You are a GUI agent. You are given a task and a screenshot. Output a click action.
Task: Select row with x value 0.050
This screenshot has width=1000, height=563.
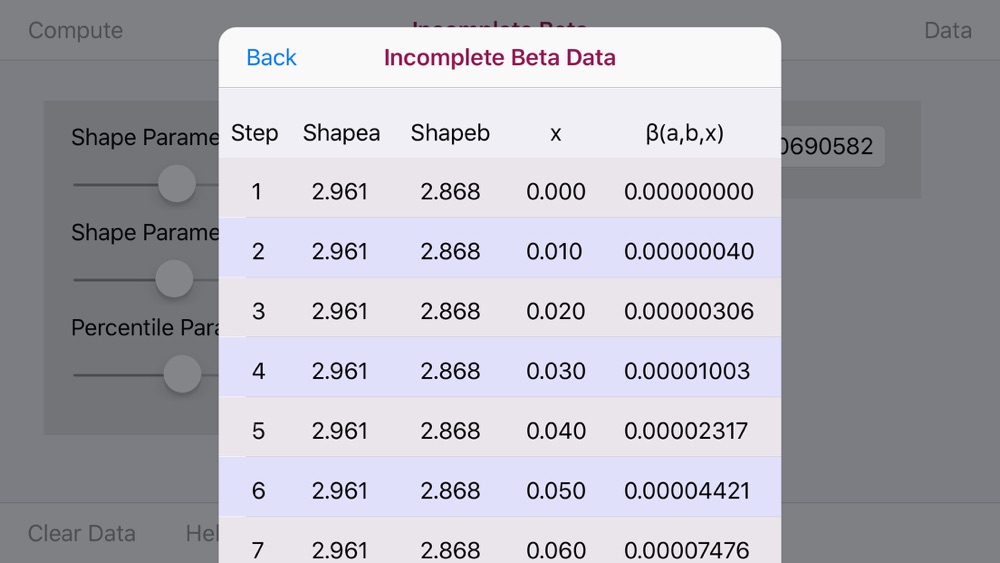click(x=500, y=490)
